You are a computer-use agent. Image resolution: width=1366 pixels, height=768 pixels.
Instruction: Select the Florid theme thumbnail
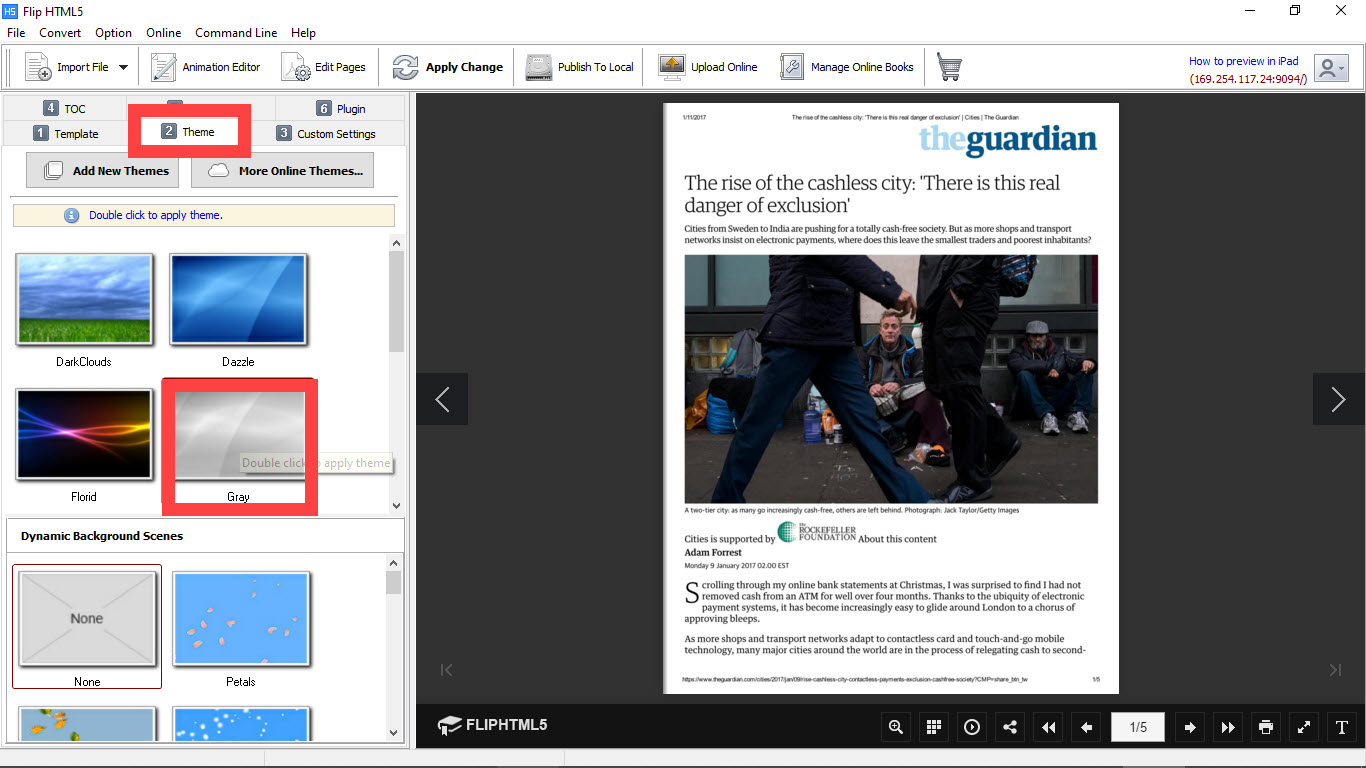[85, 435]
